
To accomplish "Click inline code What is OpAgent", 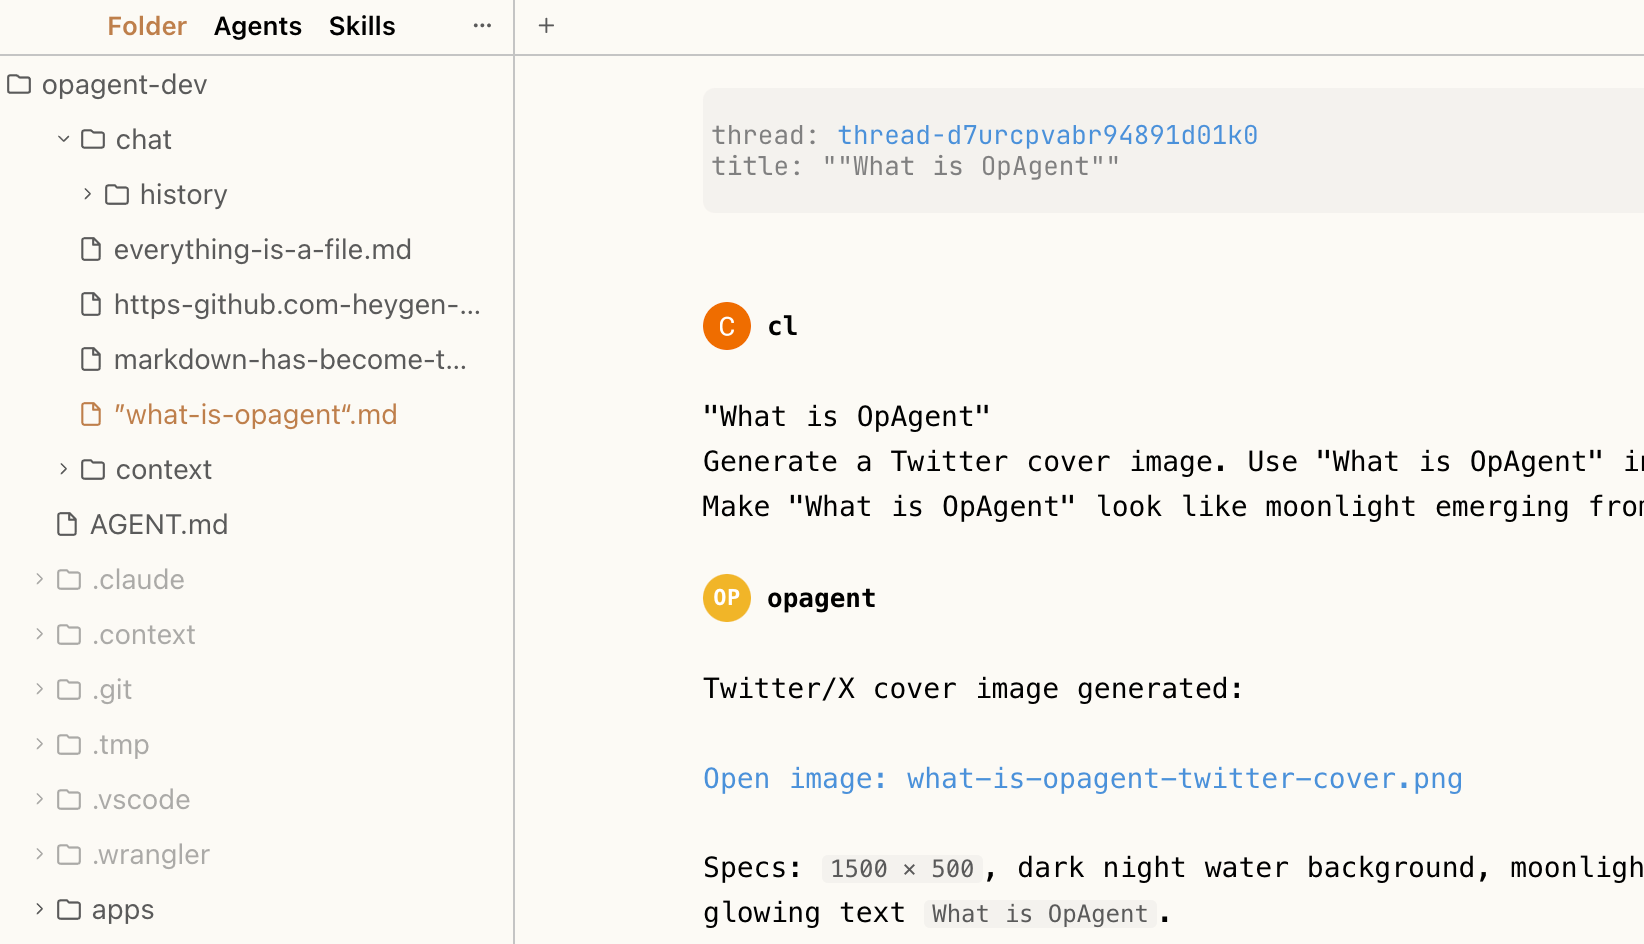I will point(1040,913).
